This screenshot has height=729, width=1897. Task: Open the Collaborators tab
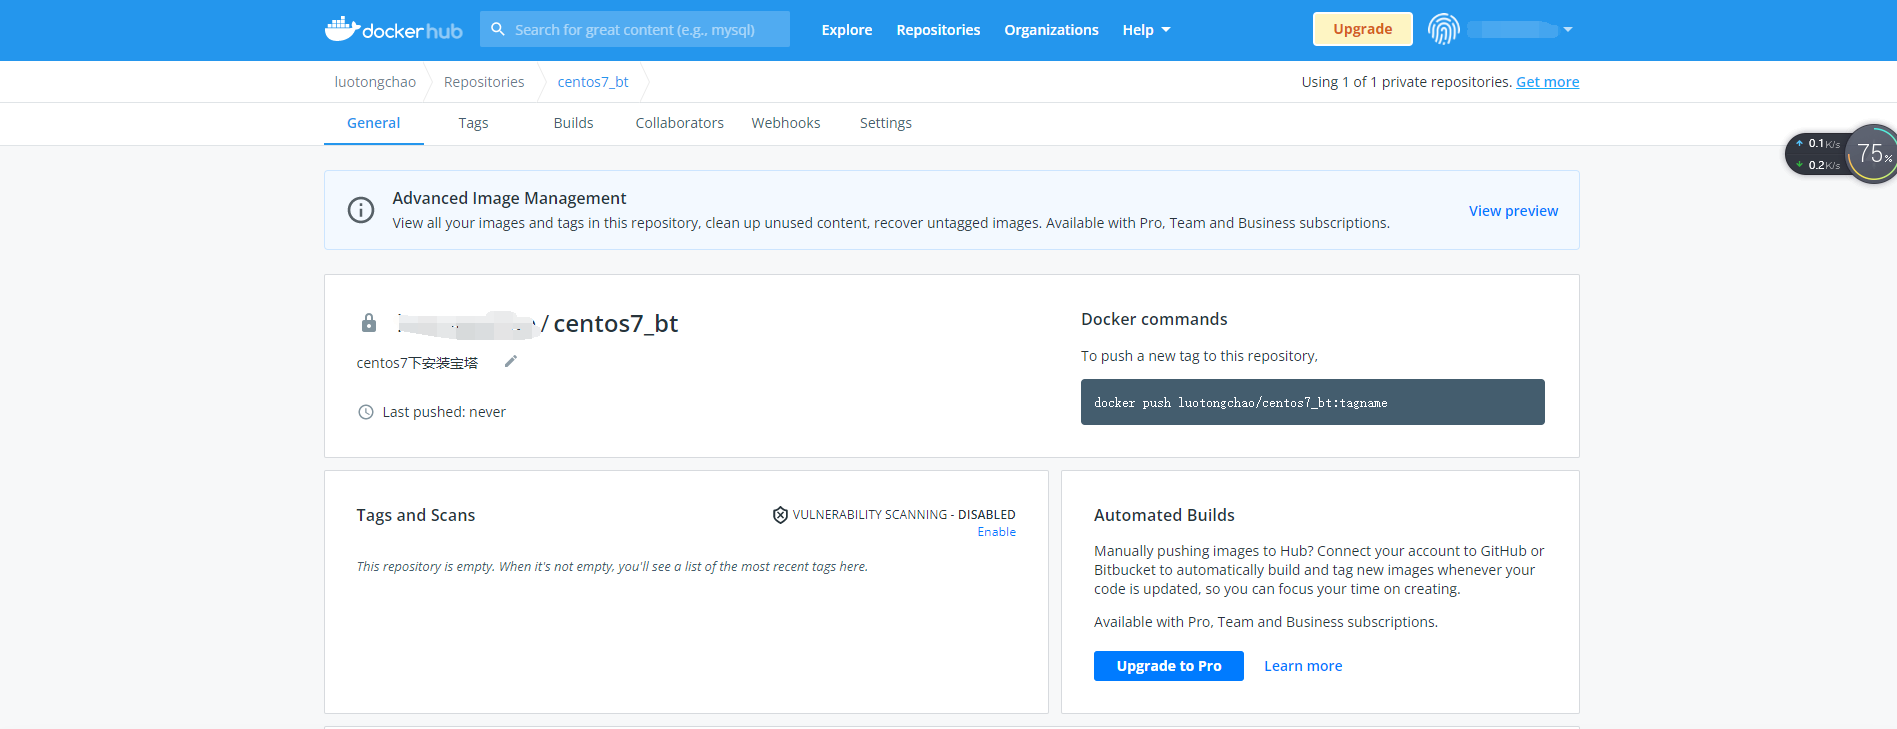(x=680, y=123)
